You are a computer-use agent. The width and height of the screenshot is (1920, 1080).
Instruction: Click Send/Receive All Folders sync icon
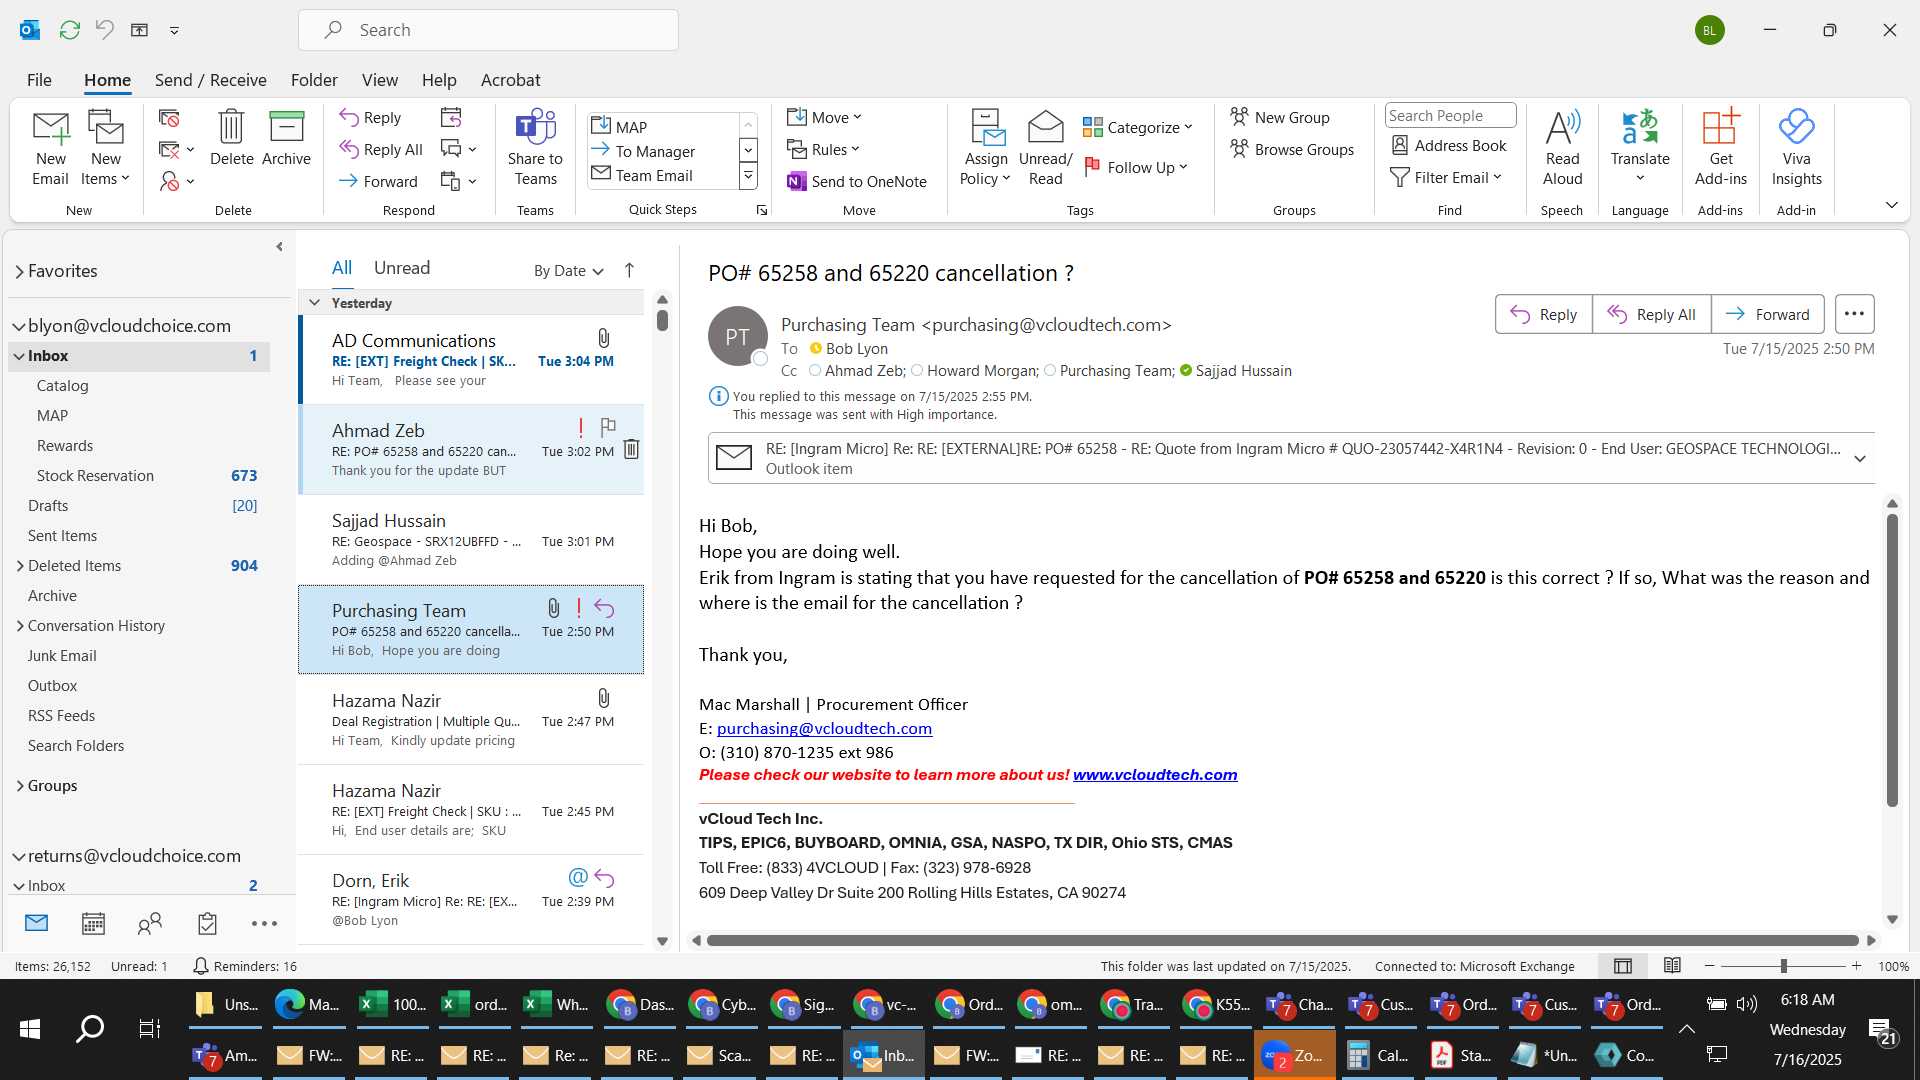point(69,30)
